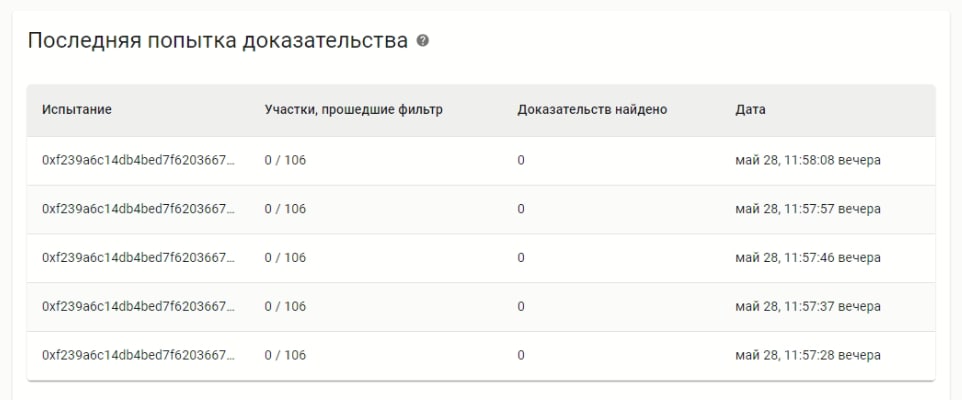The image size is (962, 400).
Task: Click the challenge hash in the 11:57:46 row
Action: tap(138, 258)
